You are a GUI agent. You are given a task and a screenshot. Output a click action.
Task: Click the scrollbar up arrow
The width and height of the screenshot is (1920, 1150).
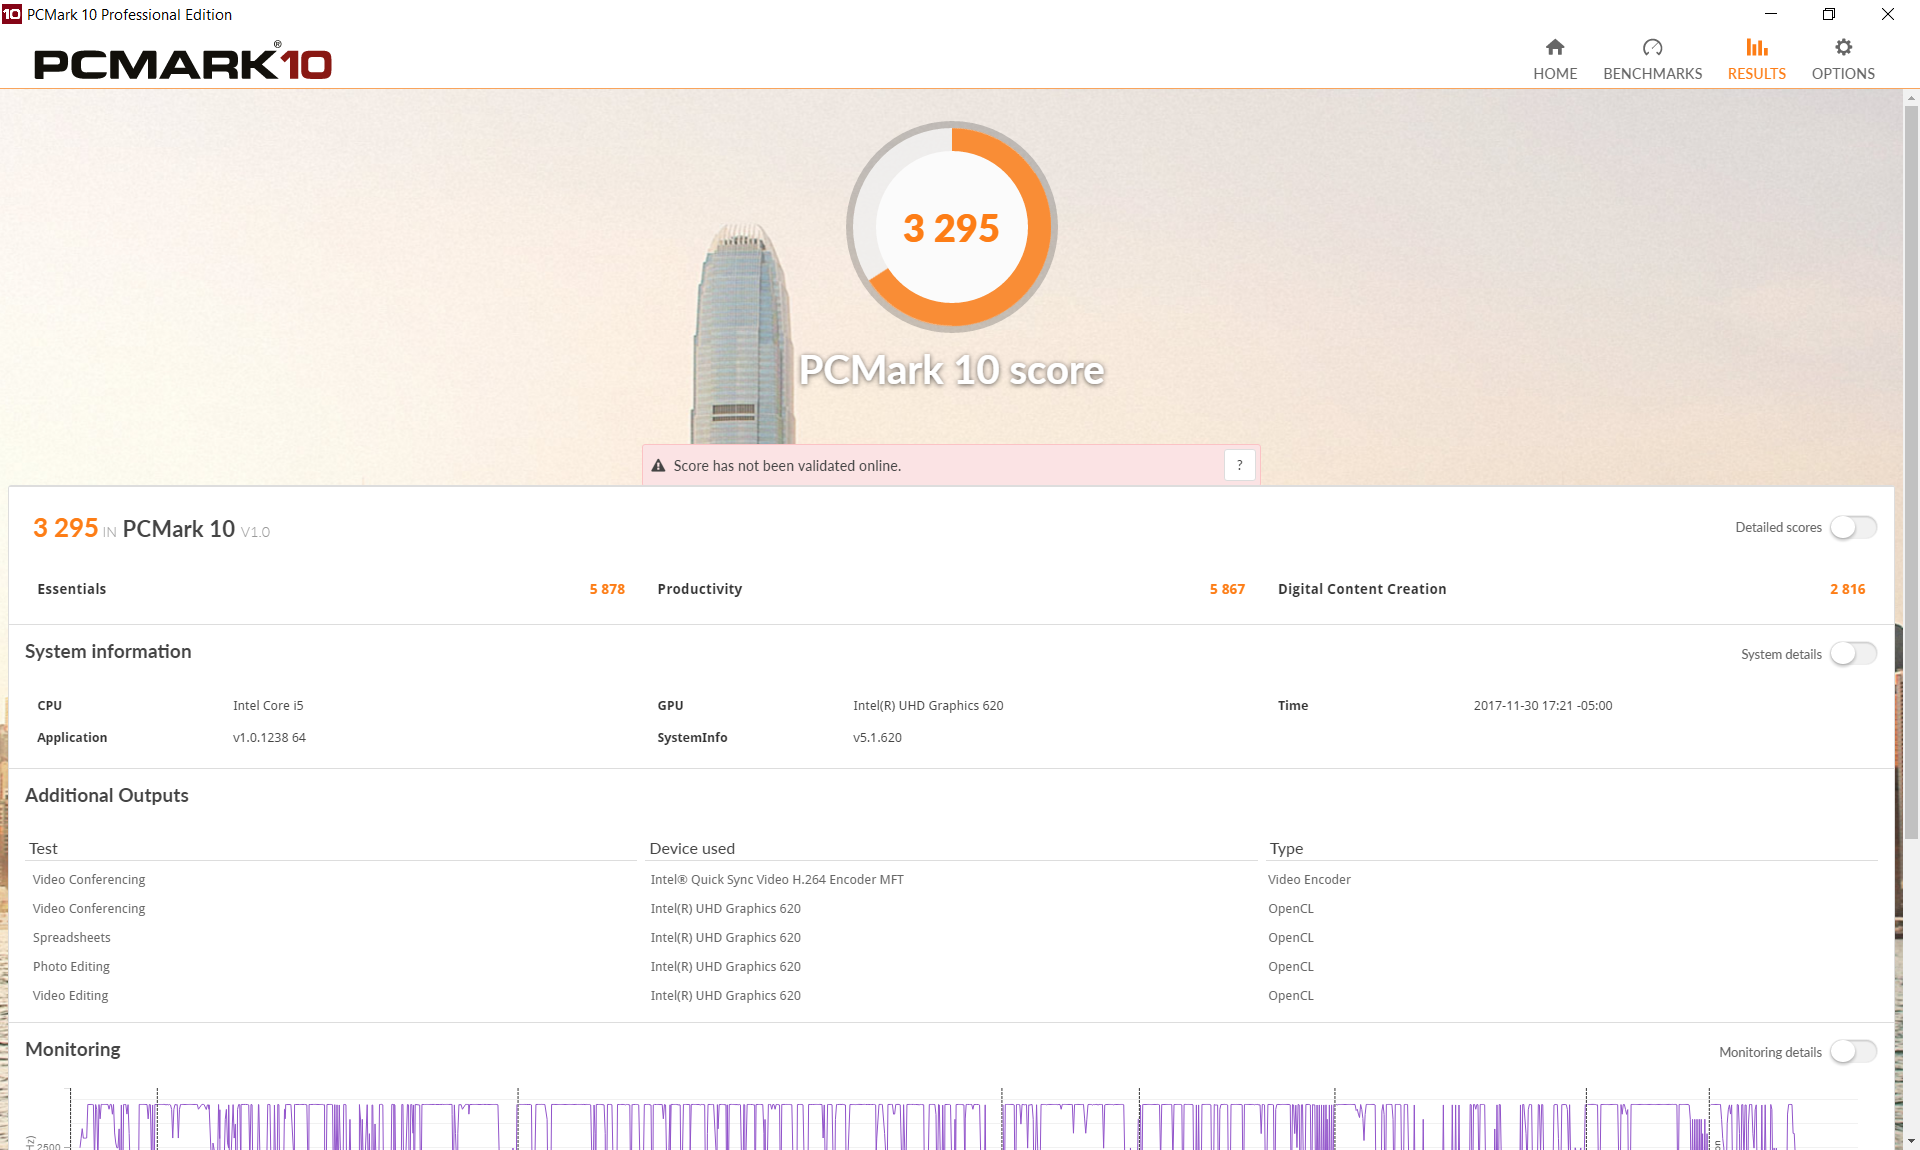[1911, 98]
